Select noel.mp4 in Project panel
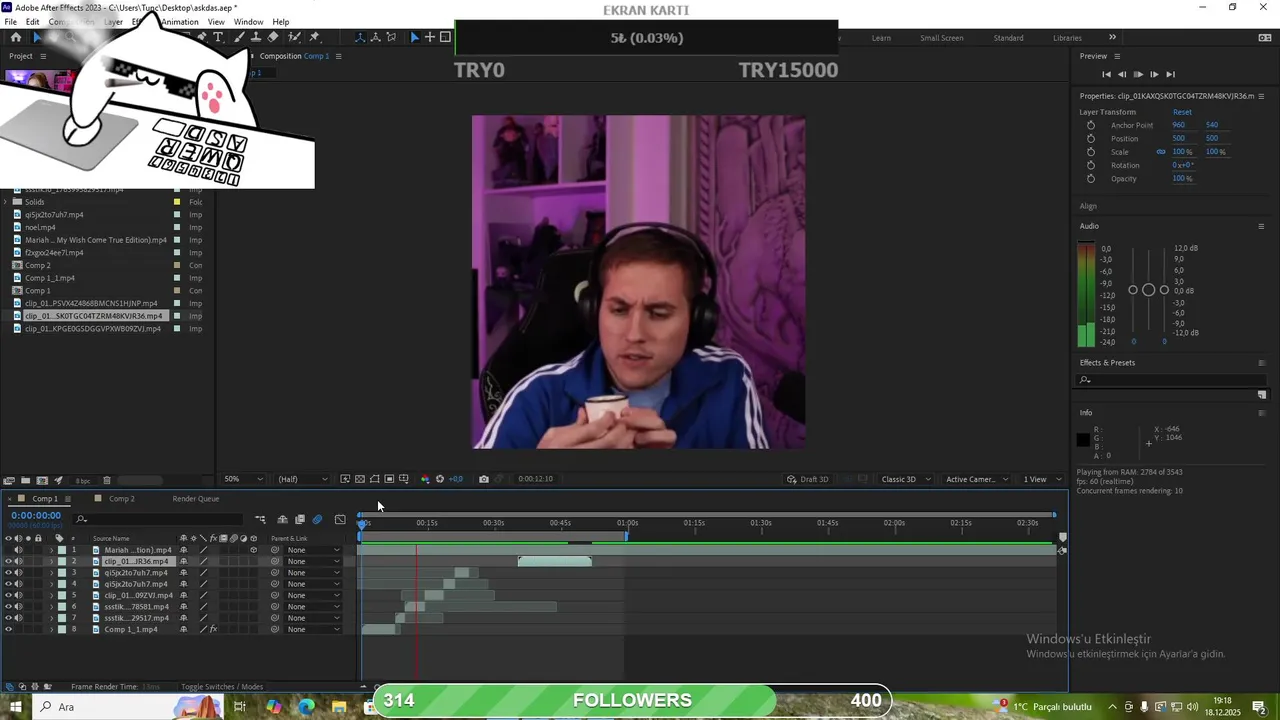Viewport: 1280px width, 720px height. (x=40, y=227)
